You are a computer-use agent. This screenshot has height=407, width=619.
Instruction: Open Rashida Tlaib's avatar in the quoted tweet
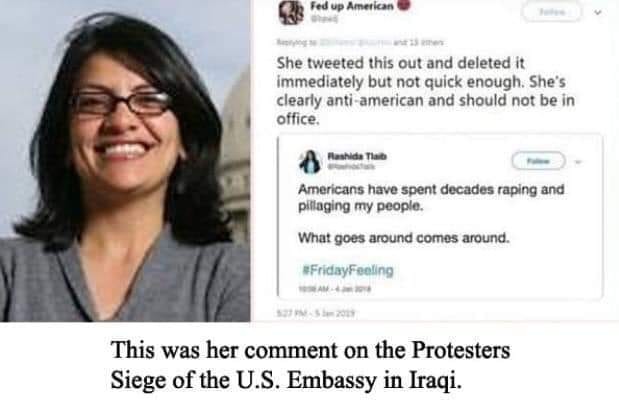310,162
